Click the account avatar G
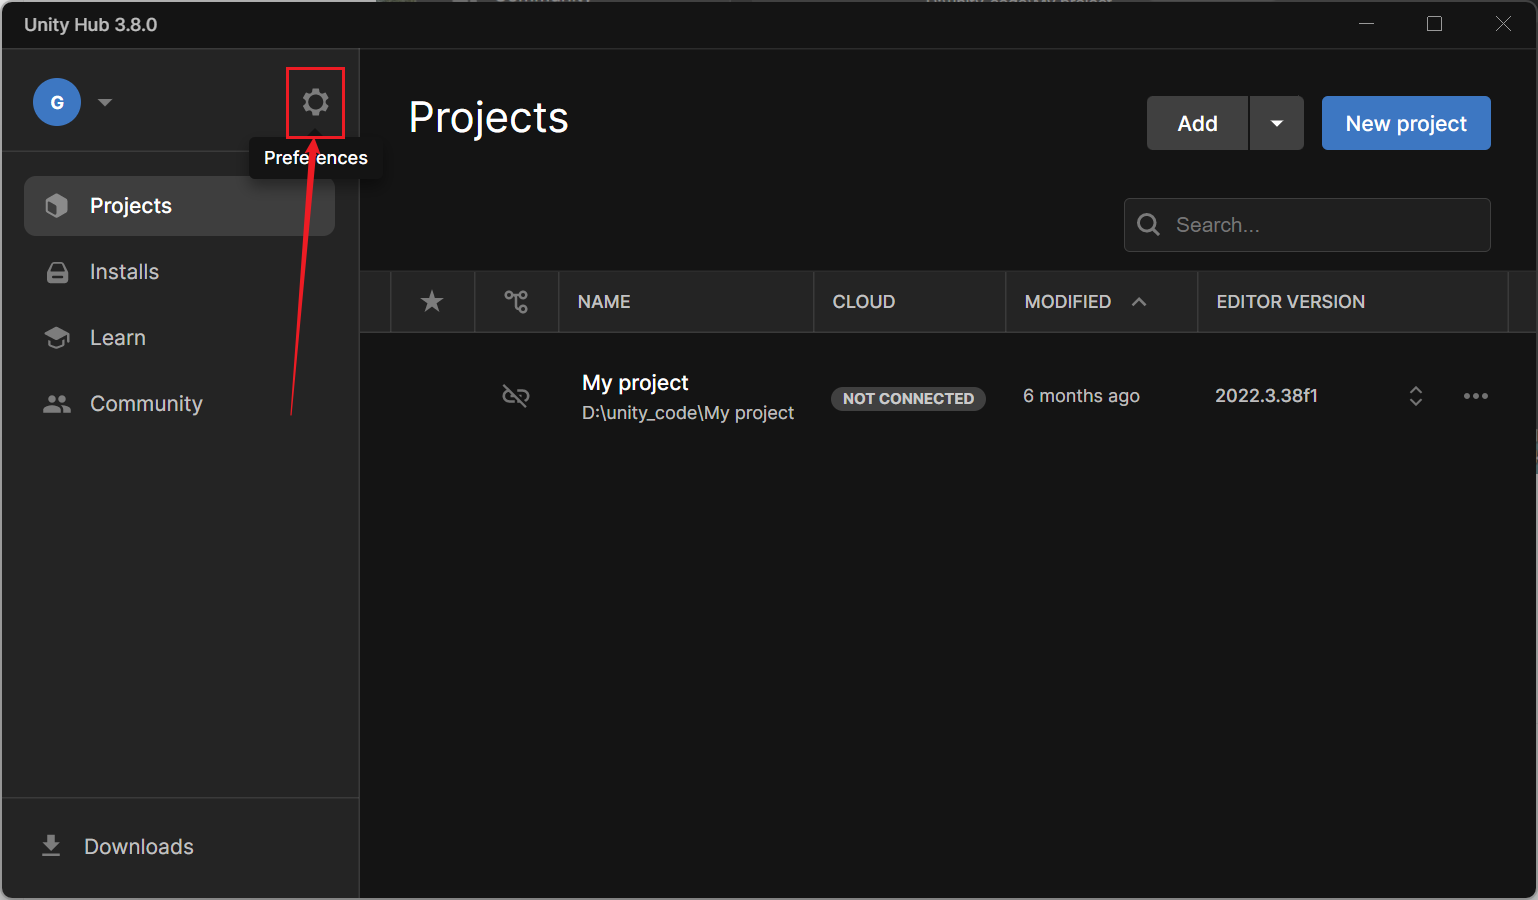Viewport: 1538px width, 900px height. 57,102
